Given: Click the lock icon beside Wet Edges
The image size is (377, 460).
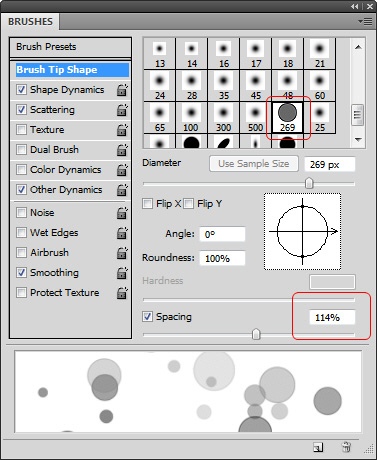Looking at the screenshot, I should 122,233.
